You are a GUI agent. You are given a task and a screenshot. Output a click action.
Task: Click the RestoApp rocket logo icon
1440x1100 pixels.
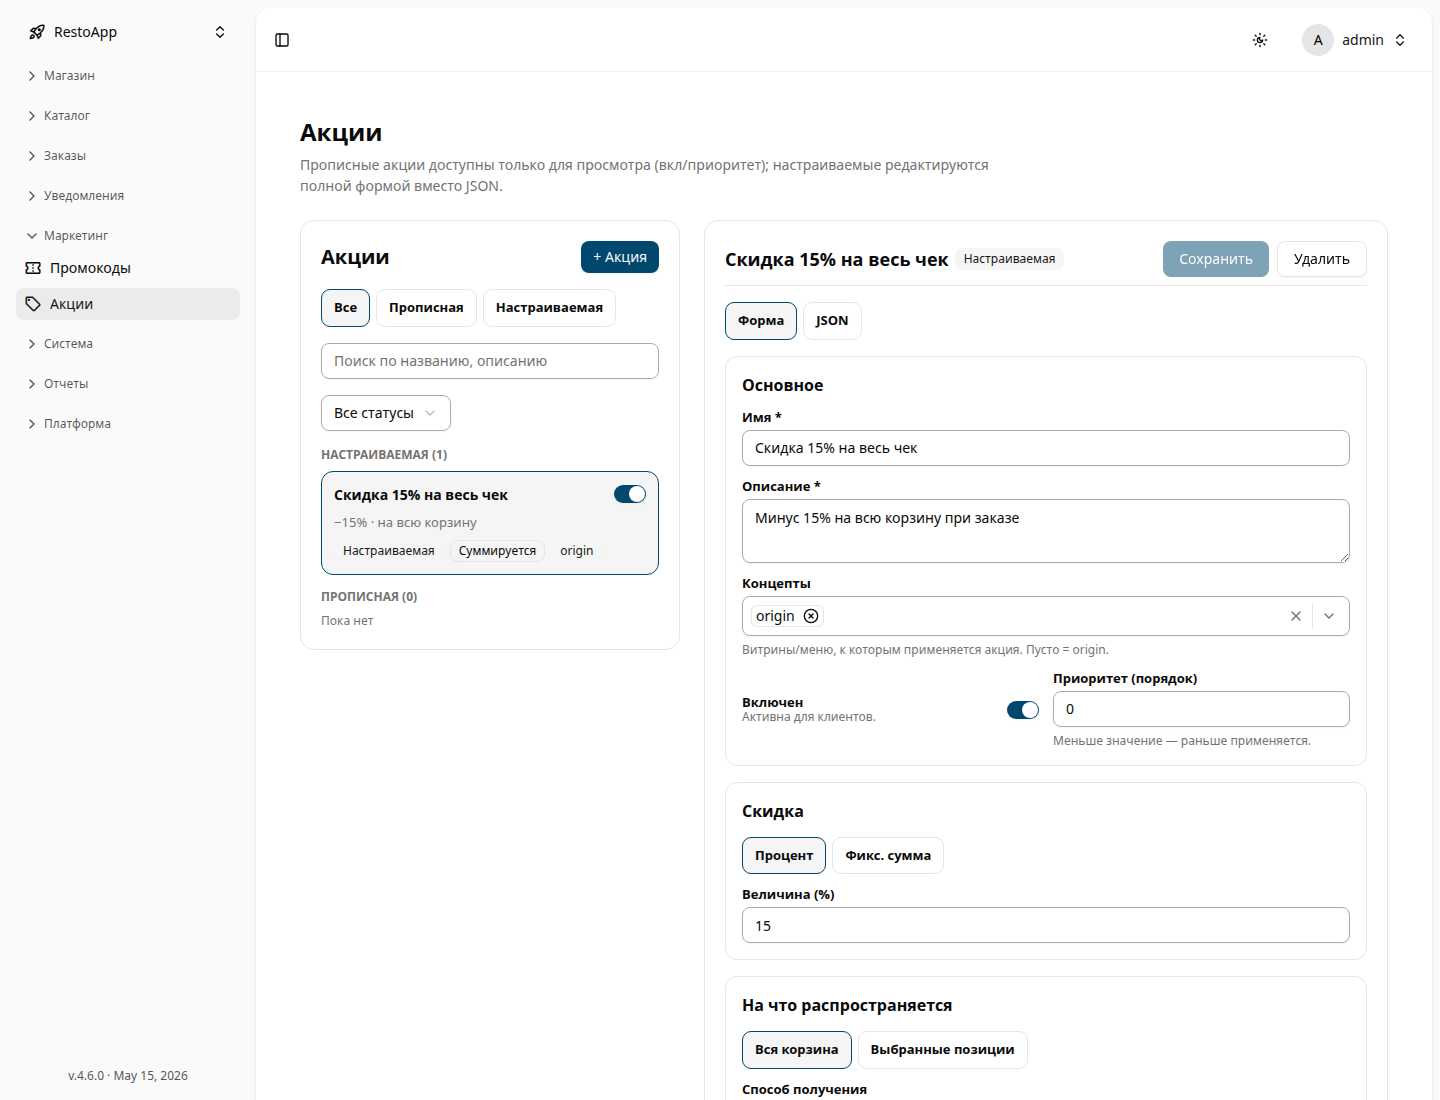pos(37,32)
